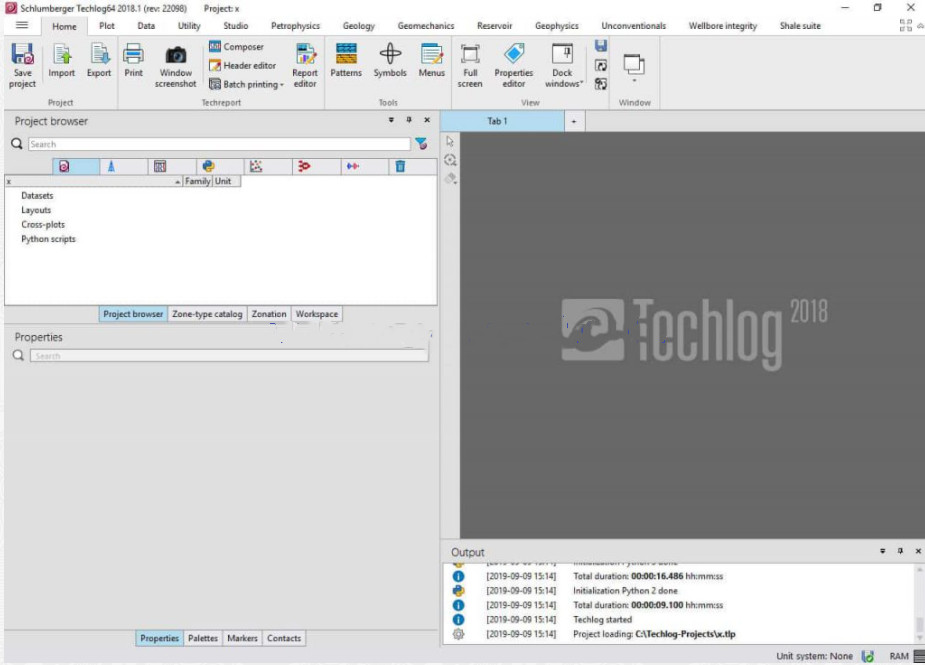Open the Report editor
The height and width of the screenshot is (665, 925).
coord(305,66)
